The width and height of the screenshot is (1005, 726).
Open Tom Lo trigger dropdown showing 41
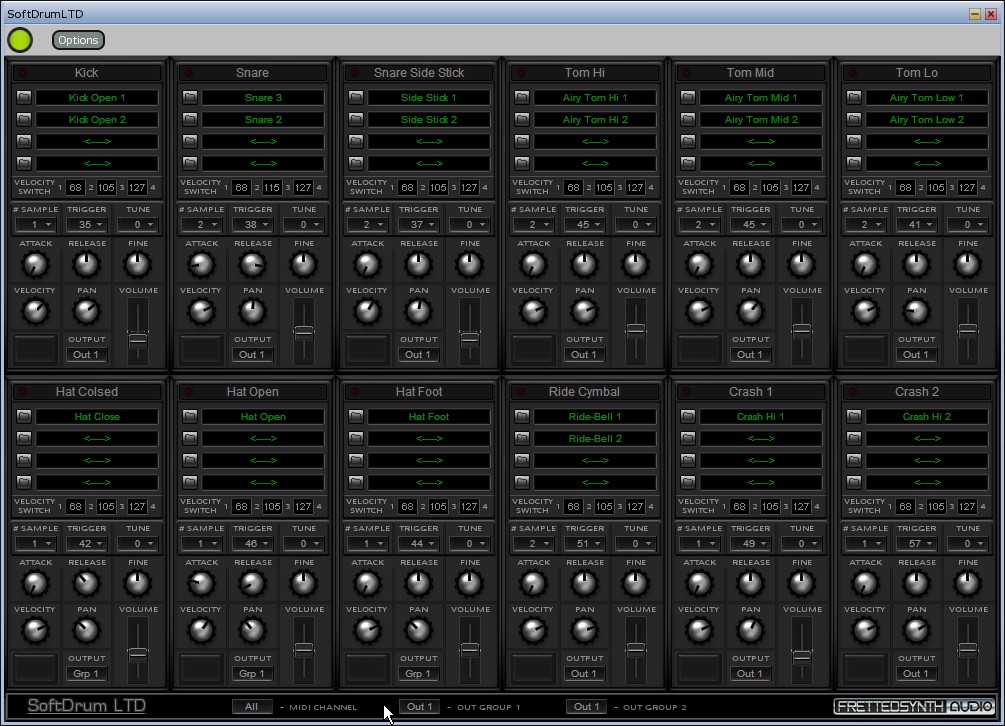coord(917,224)
